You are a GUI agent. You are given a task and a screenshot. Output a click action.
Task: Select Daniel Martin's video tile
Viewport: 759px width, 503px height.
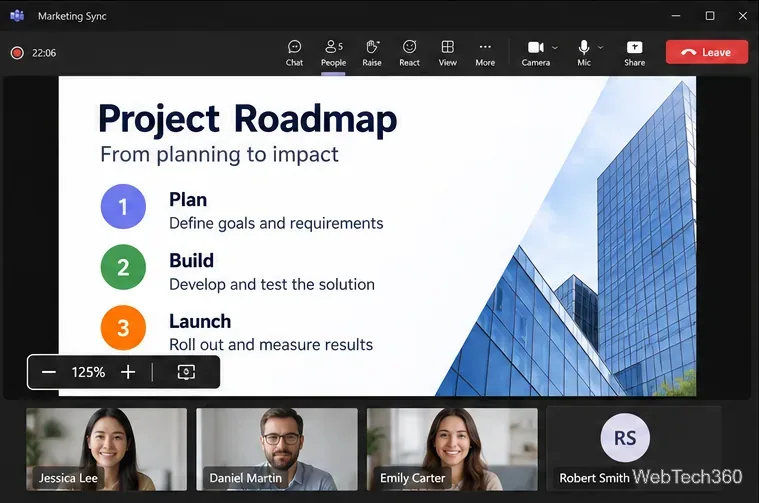277,449
